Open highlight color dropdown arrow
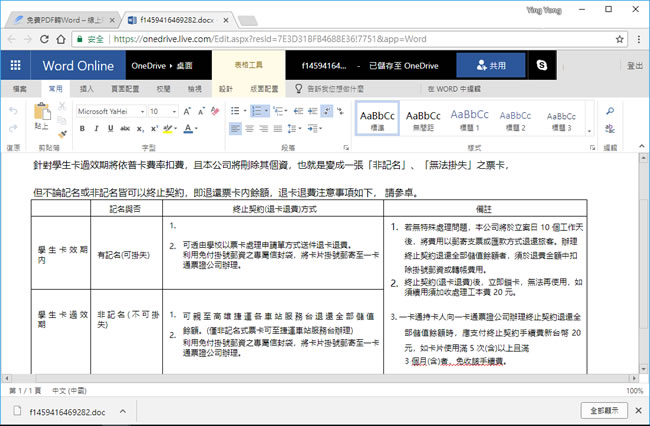This screenshot has height=426, width=650. coord(176,128)
